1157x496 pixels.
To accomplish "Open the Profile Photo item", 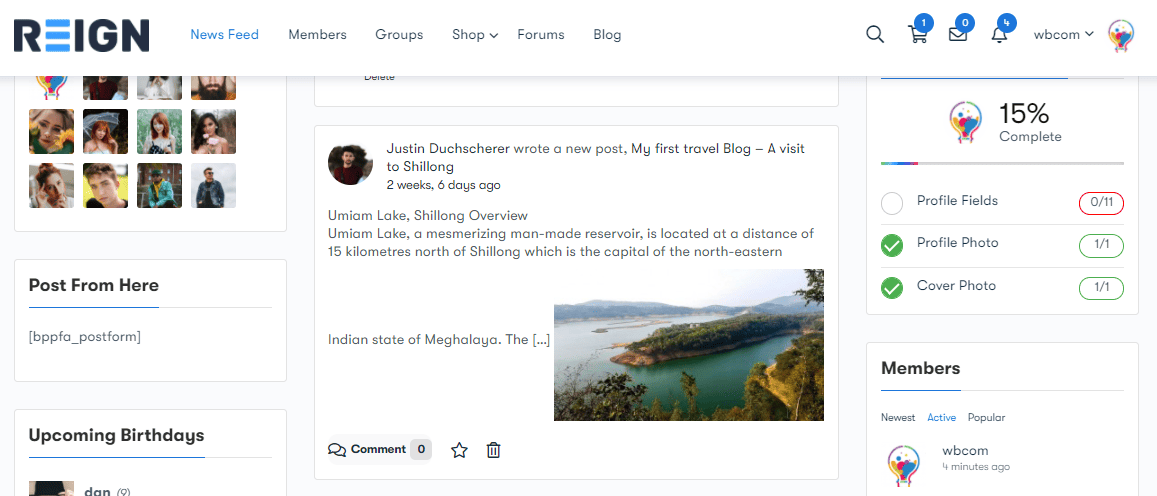I will pyautogui.click(x=957, y=243).
